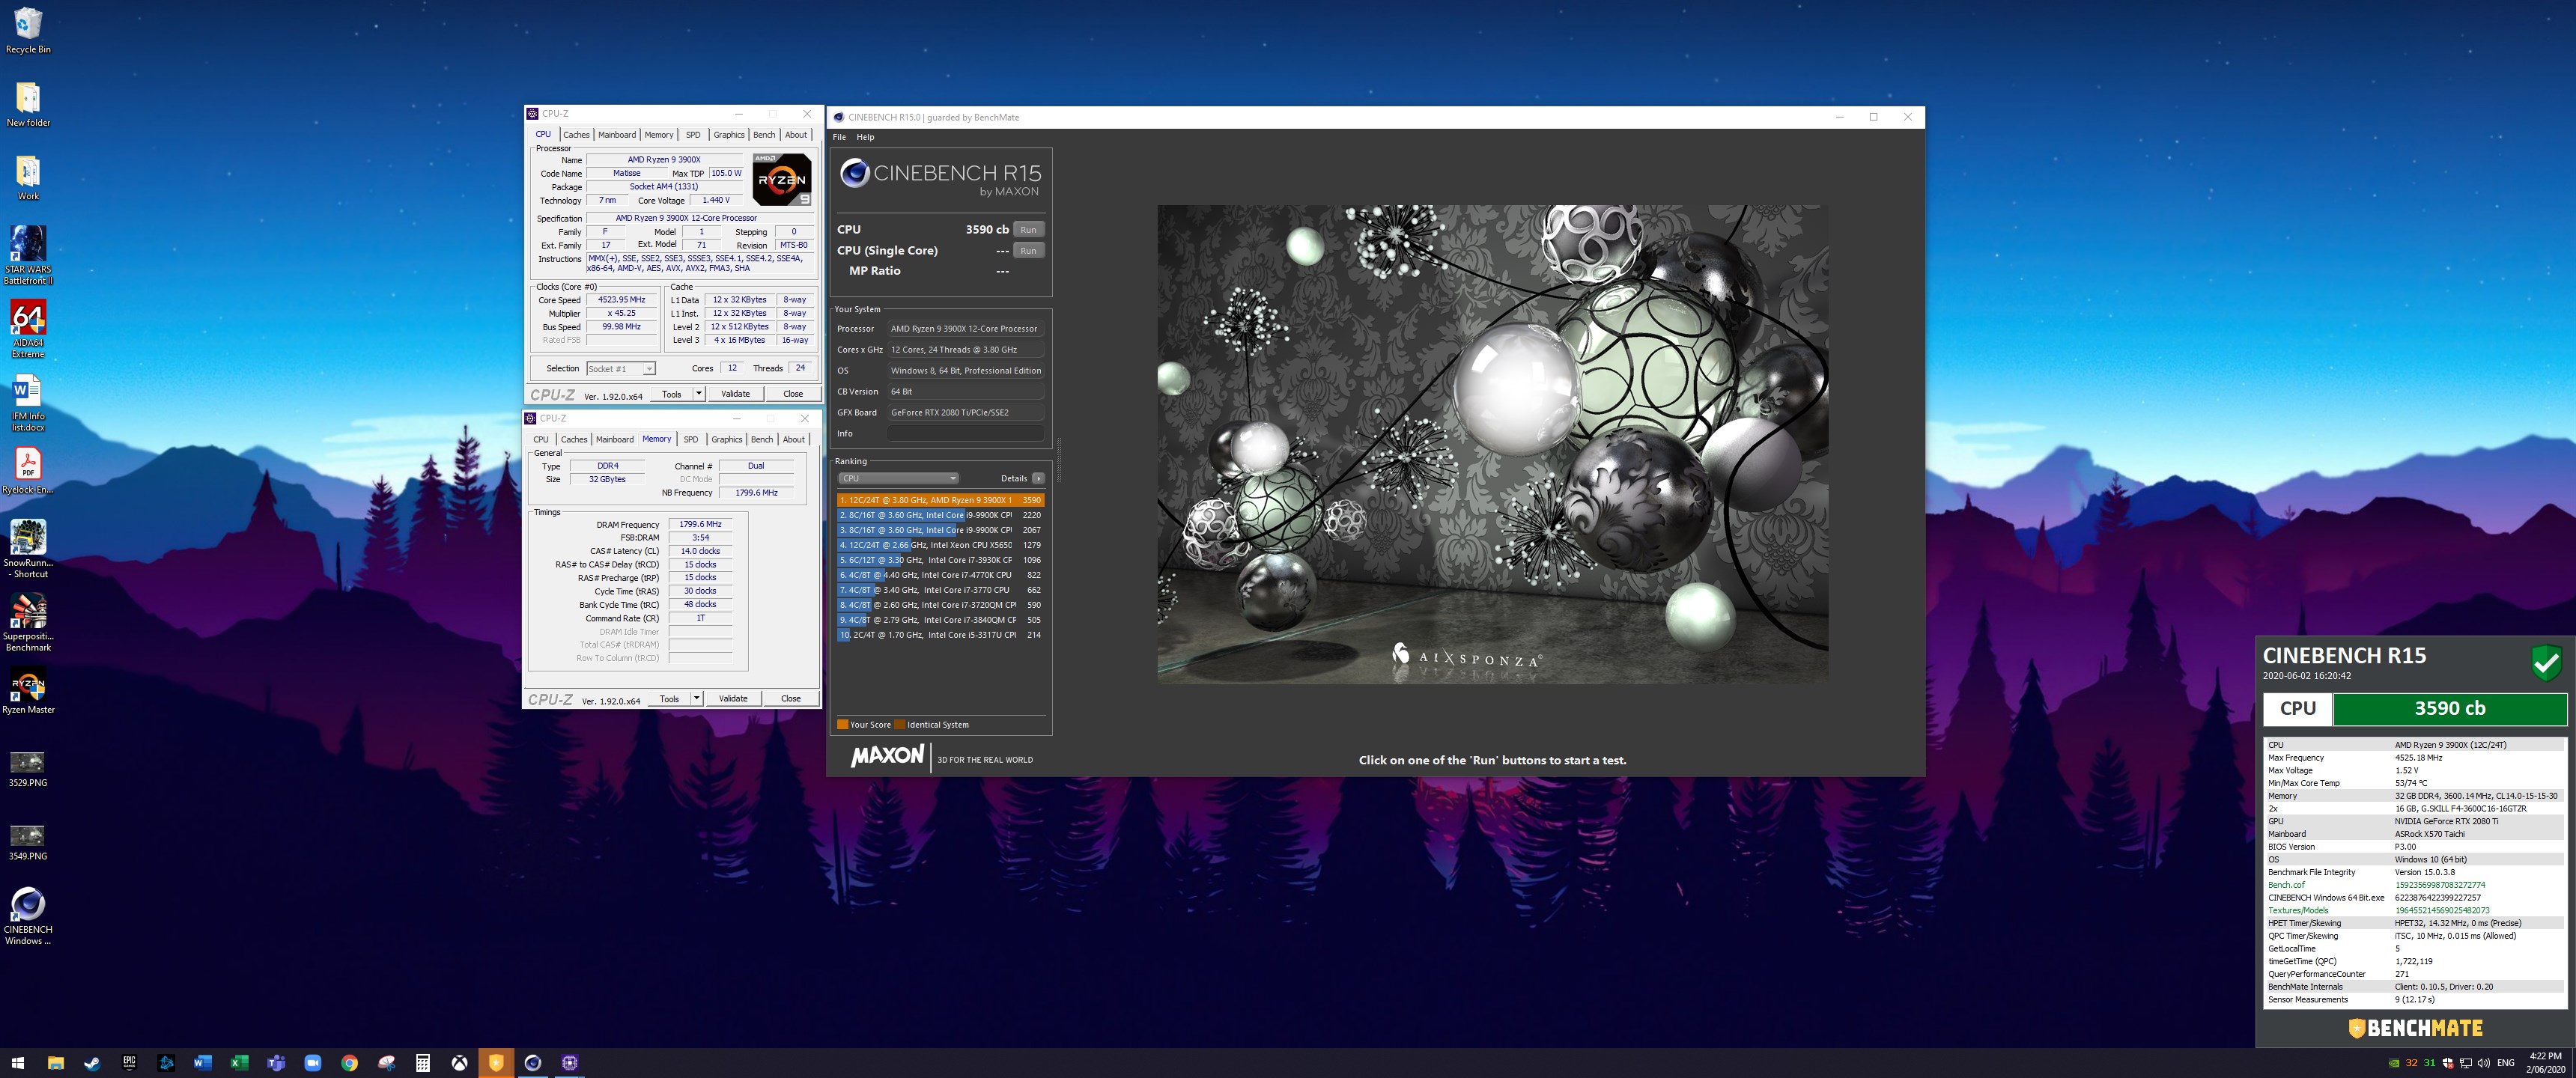2576x1078 pixels.
Task: Expand the Cinebench Ranking CPU dropdown
Action: pyautogui.click(x=898, y=478)
